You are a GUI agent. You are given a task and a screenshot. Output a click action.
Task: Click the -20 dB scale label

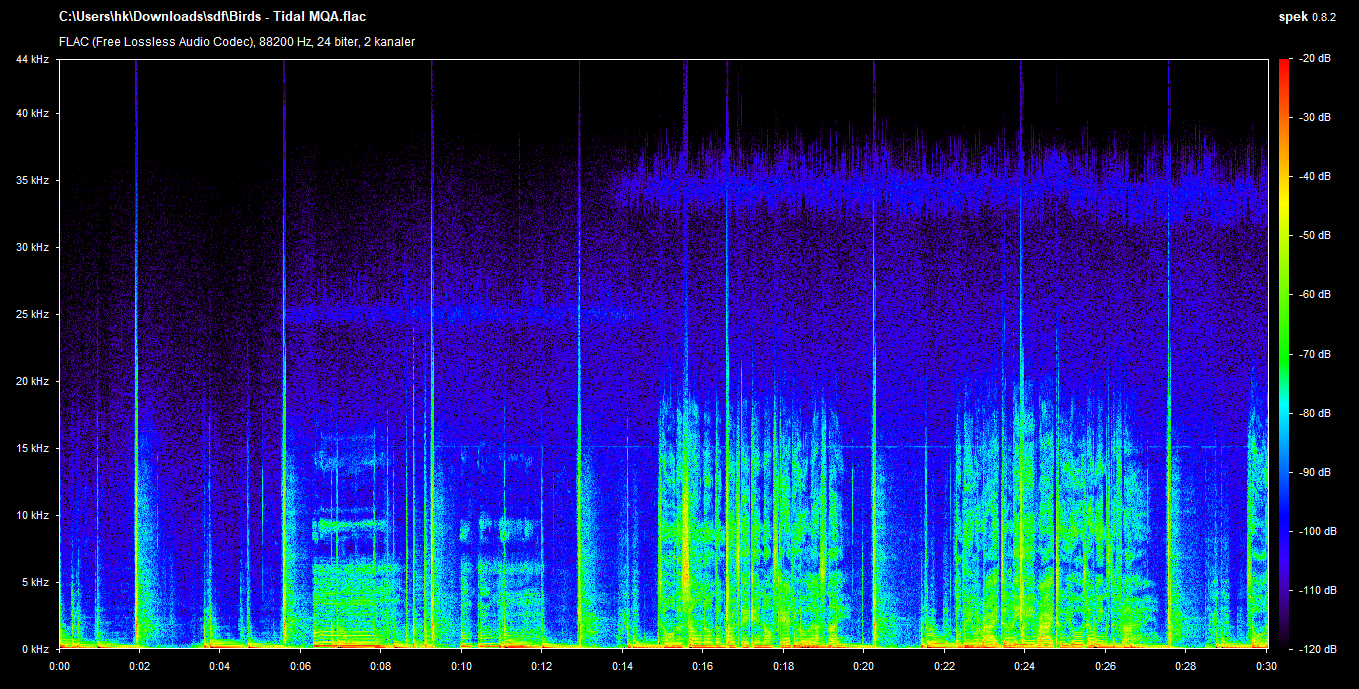pos(1315,59)
